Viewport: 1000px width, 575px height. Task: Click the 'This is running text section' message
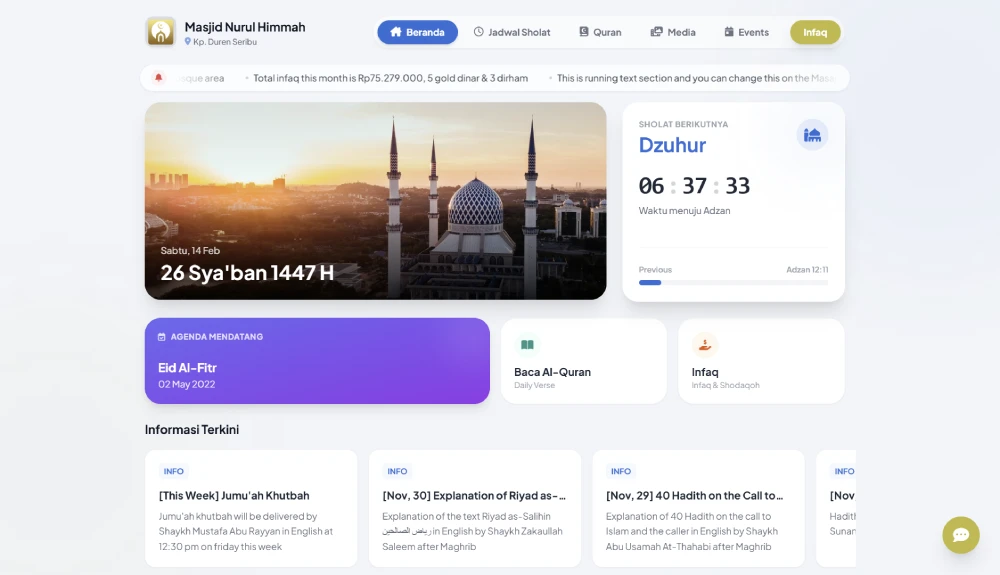pos(696,78)
